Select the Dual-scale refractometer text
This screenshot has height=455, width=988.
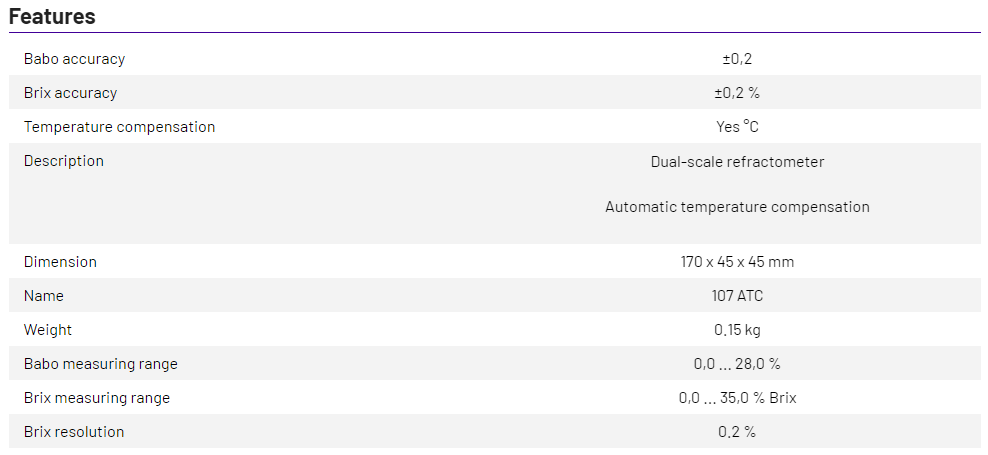[737, 161]
